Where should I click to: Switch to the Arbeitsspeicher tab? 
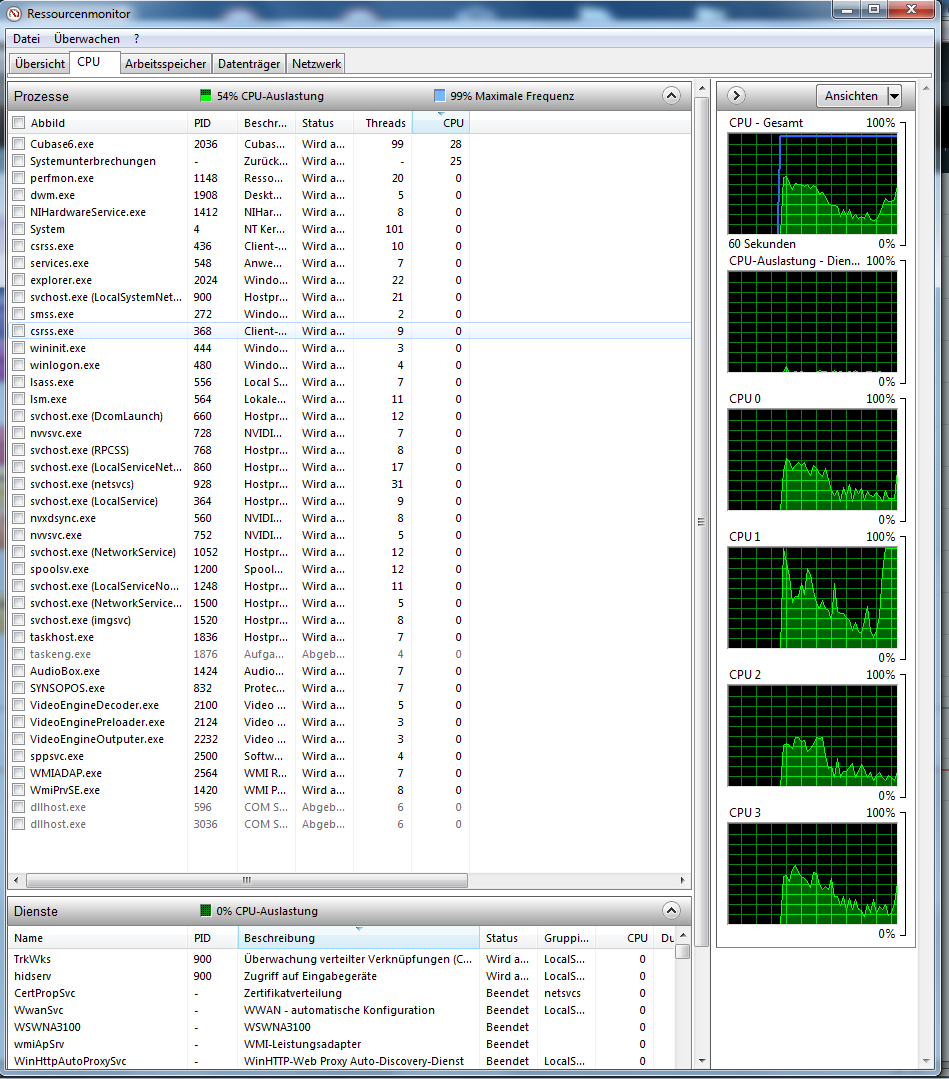coord(165,63)
